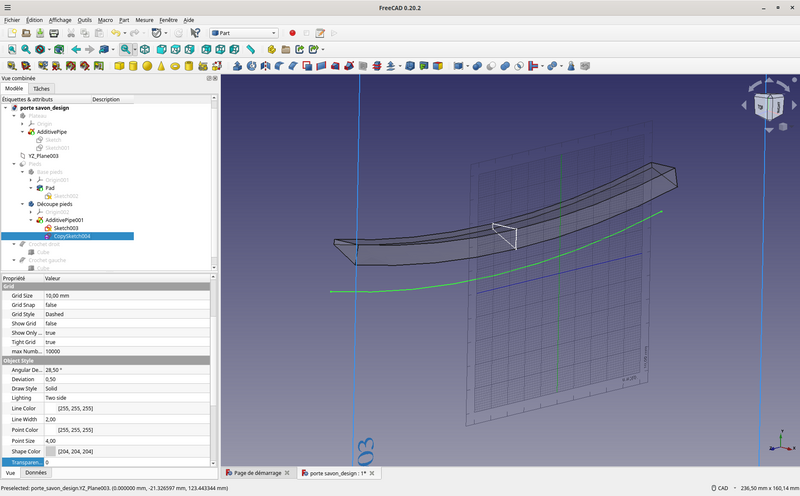The height and width of the screenshot is (496, 800).
Task: Click the red macro record button
Action: point(292,33)
